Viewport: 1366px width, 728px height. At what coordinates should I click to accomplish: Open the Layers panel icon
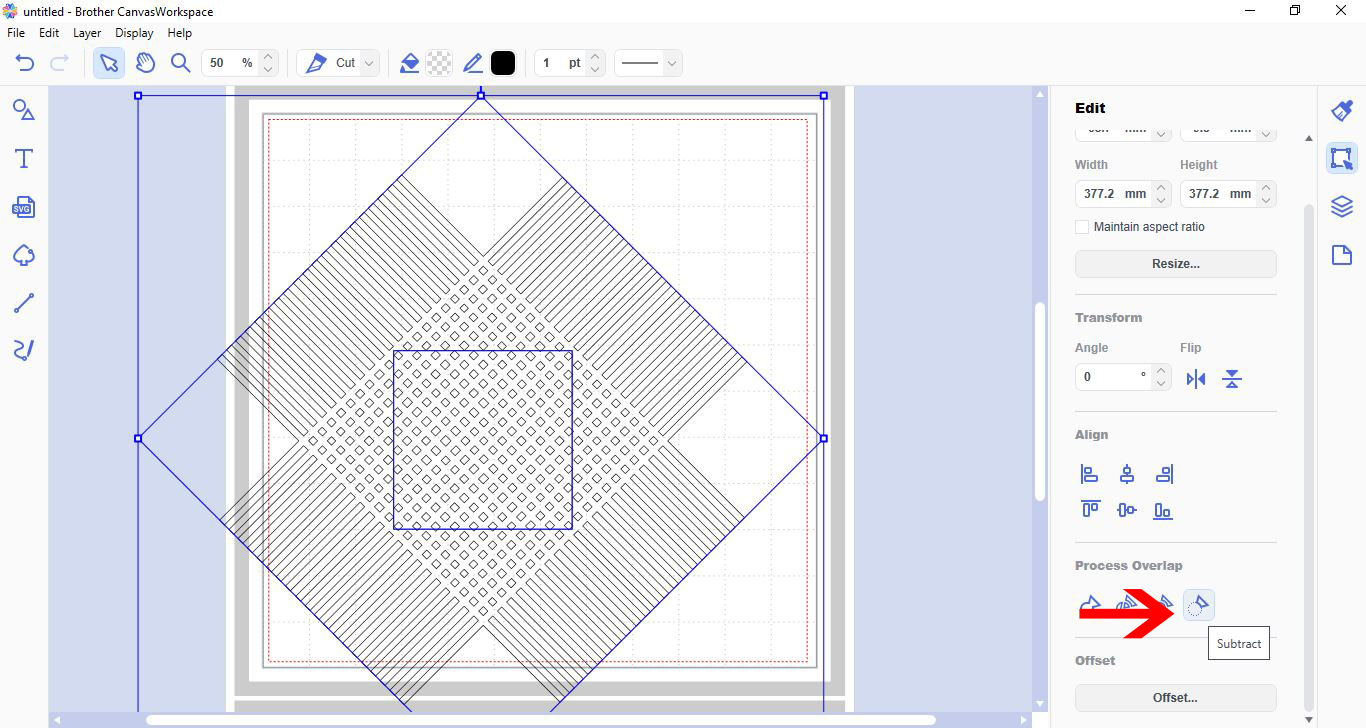click(x=1342, y=207)
